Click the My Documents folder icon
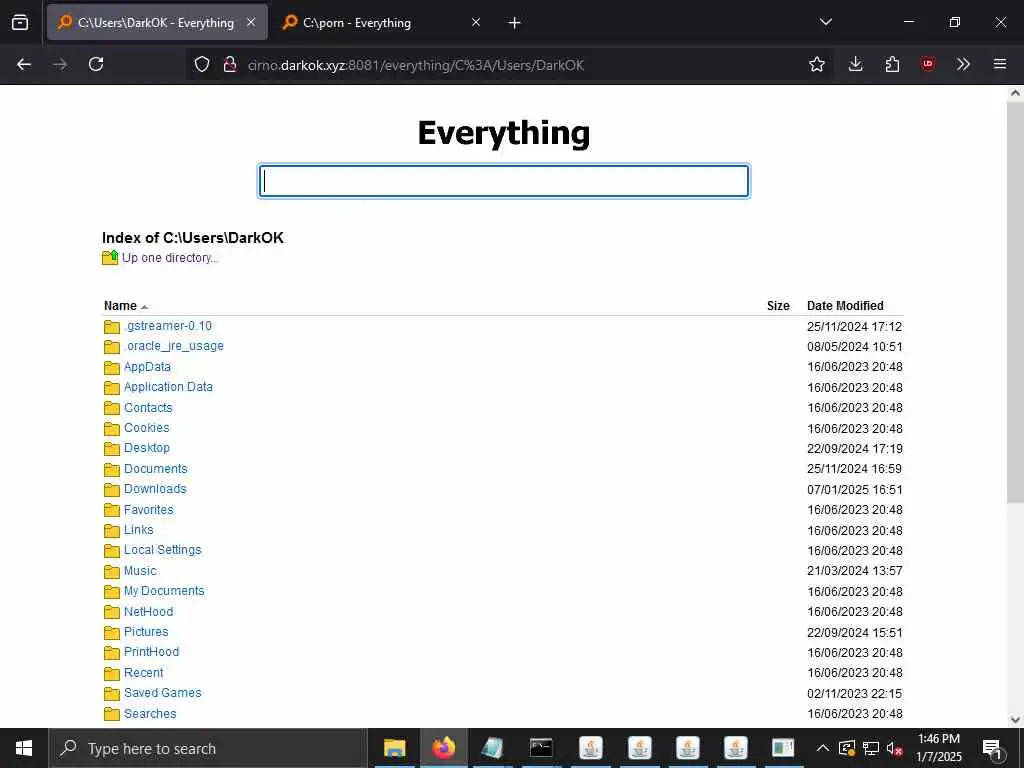This screenshot has width=1024, height=768. click(x=112, y=592)
